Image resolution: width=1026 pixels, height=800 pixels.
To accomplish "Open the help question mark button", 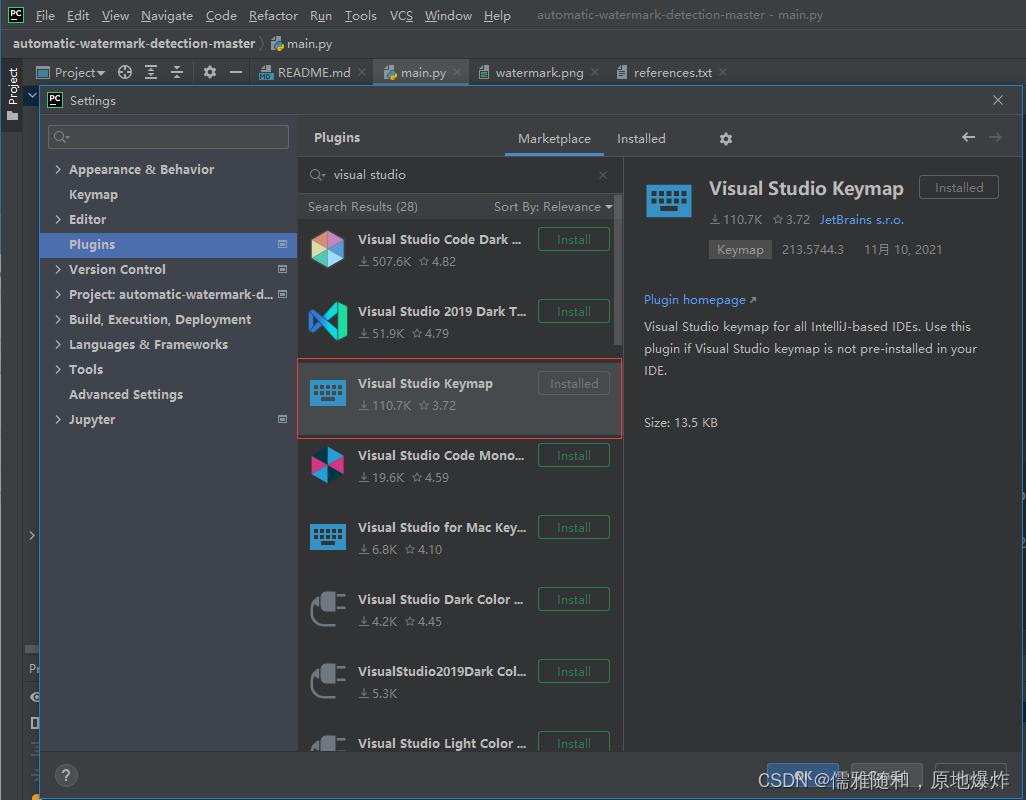I will (65, 776).
